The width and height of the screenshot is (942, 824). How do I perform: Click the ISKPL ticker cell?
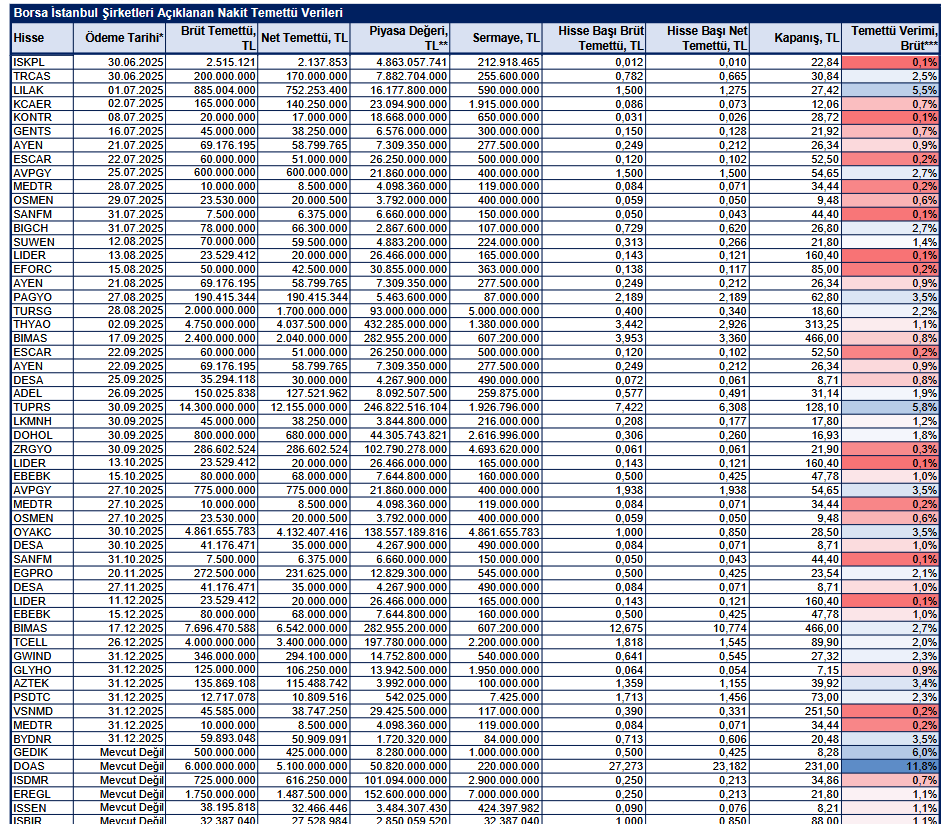coord(43,62)
